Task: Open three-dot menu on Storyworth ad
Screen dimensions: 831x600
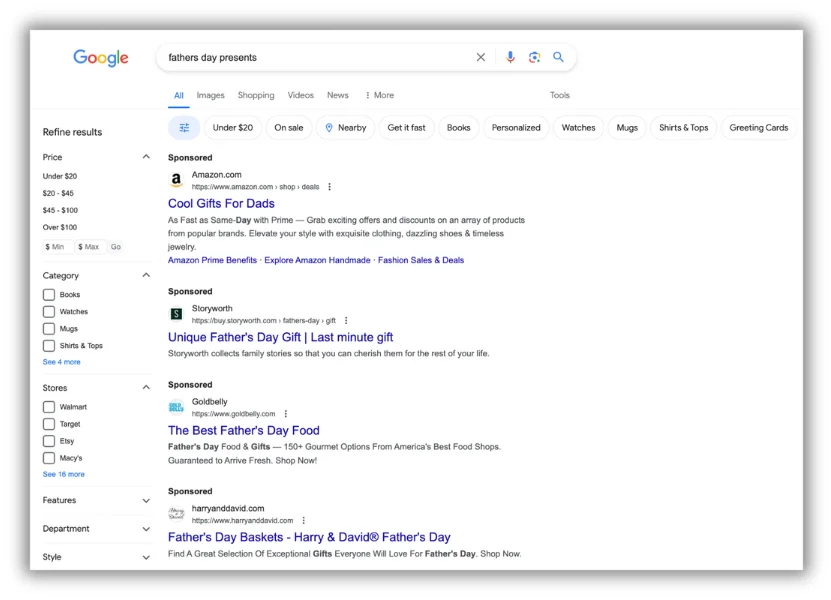Action: [x=346, y=320]
